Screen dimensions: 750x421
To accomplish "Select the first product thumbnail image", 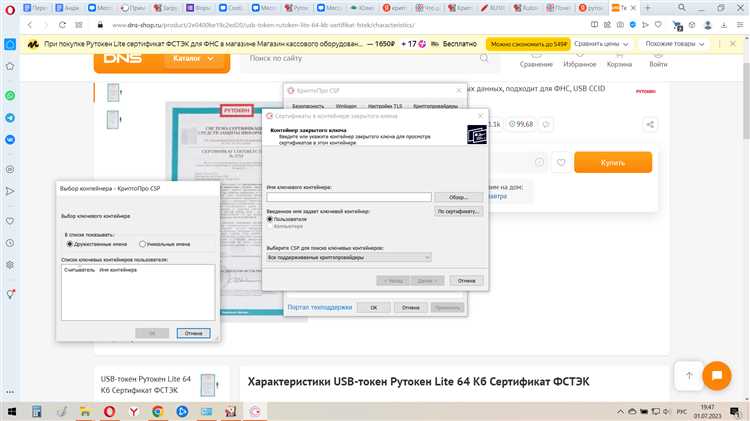I will pyautogui.click(x=113, y=92).
